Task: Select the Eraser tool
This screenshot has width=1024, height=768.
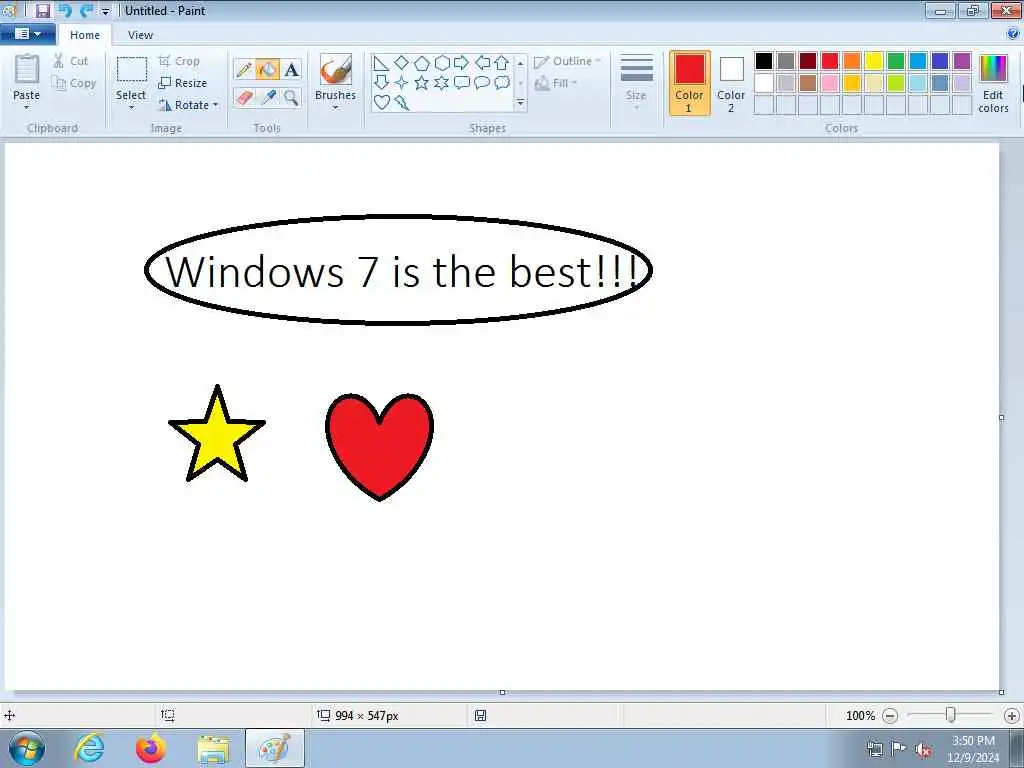Action: point(244,98)
